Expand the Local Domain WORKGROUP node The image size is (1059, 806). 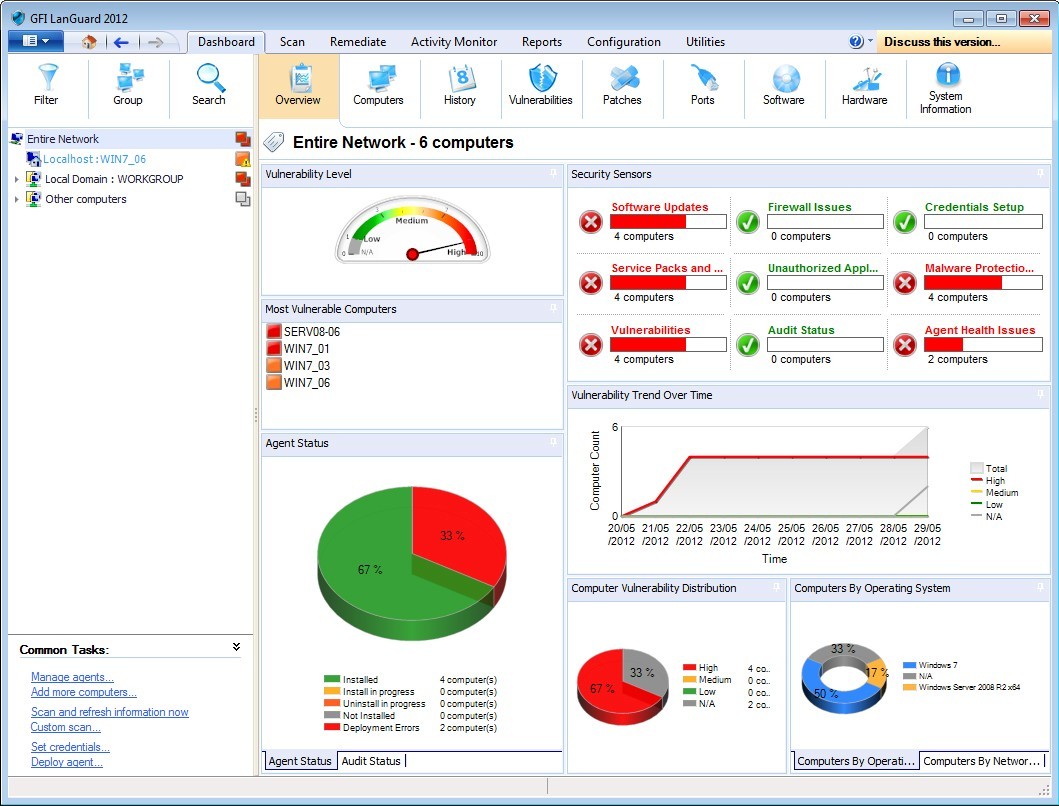(x=16, y=180)
